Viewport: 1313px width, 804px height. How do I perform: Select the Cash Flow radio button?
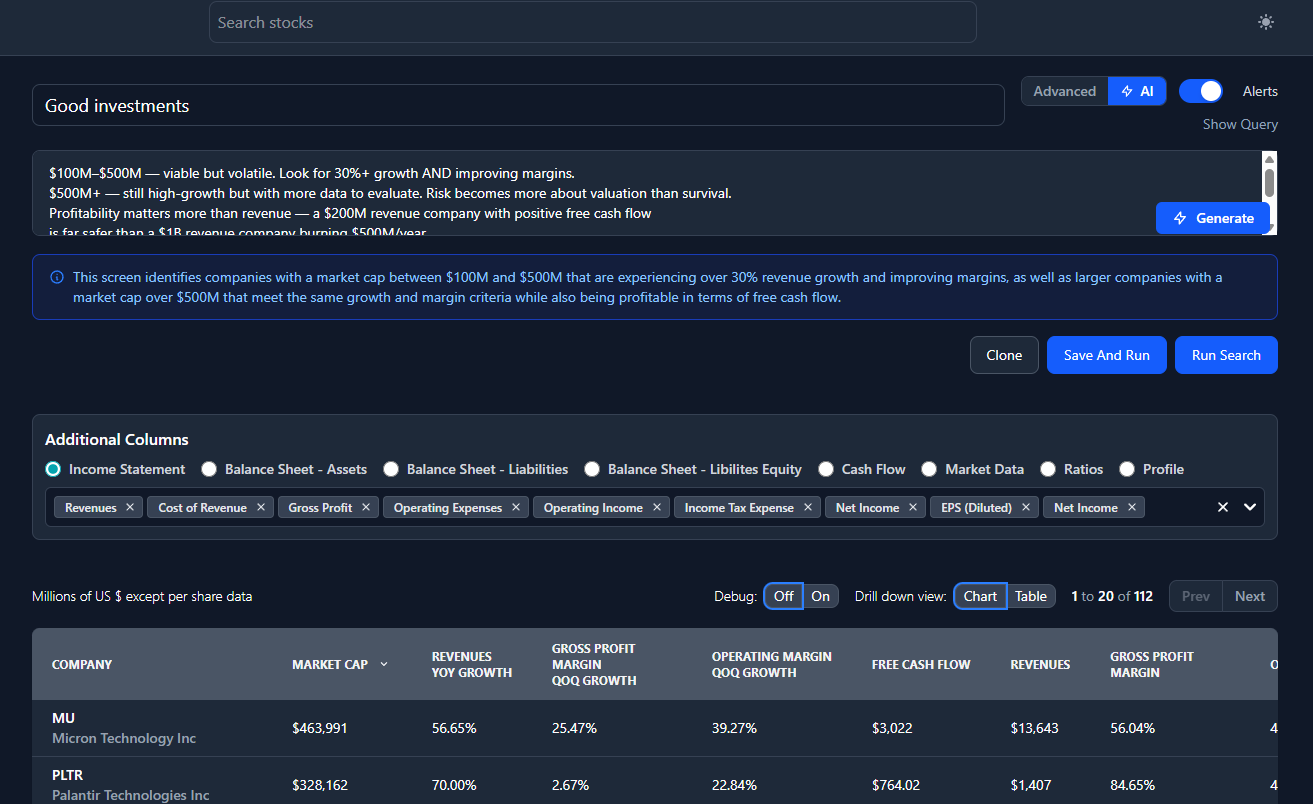tap(826, 469)
